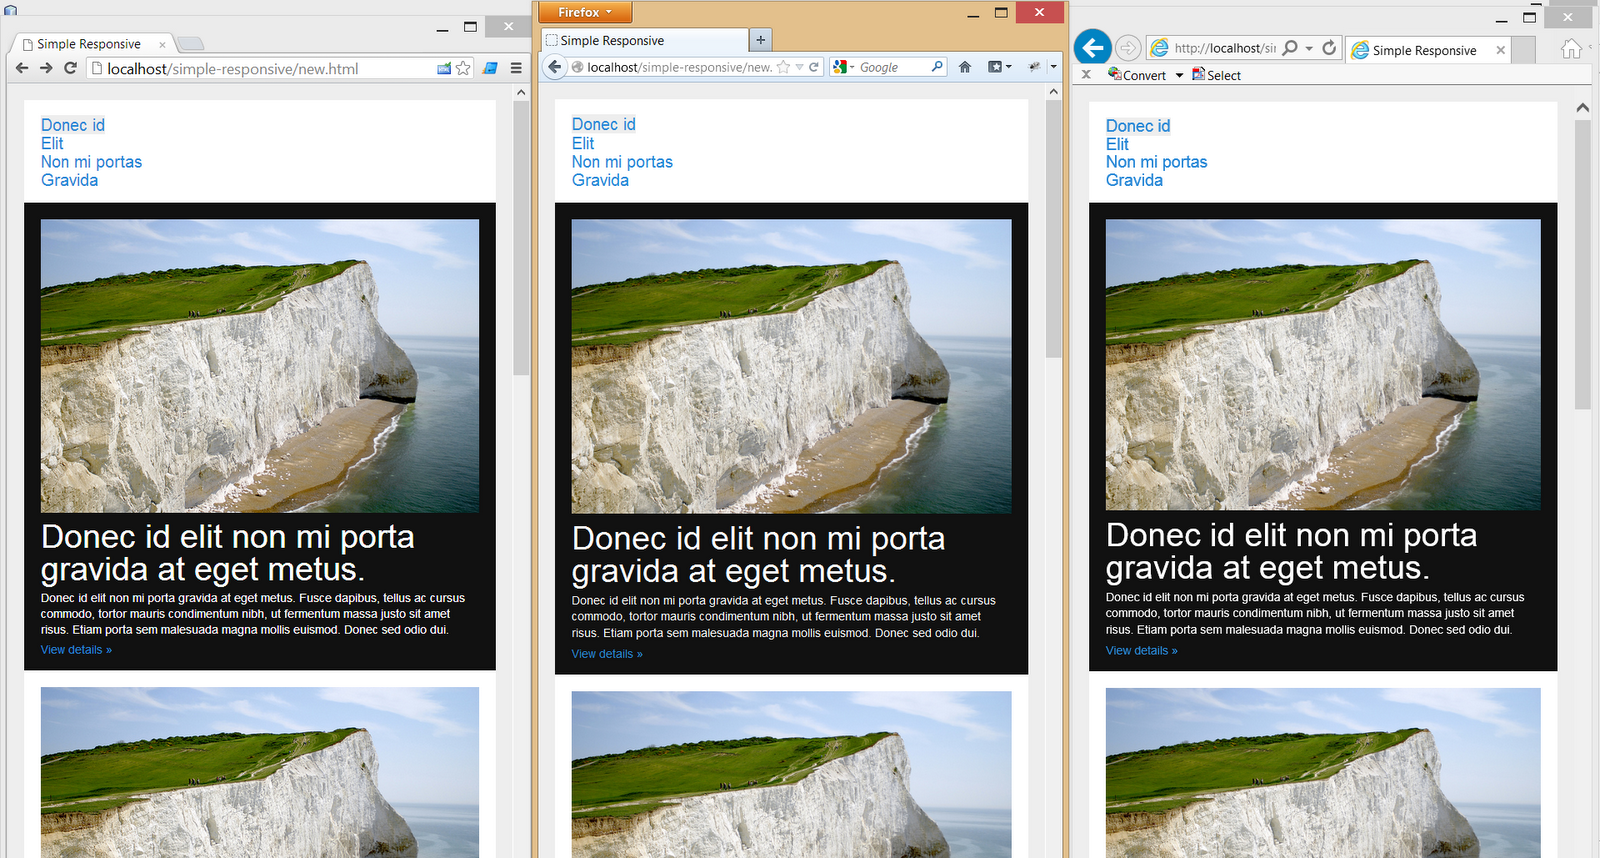The width and height of the screenshot is (1600, 858).
Task: Reload the page in Chrome
Action: pyautogui.click(x=70, y=68)
